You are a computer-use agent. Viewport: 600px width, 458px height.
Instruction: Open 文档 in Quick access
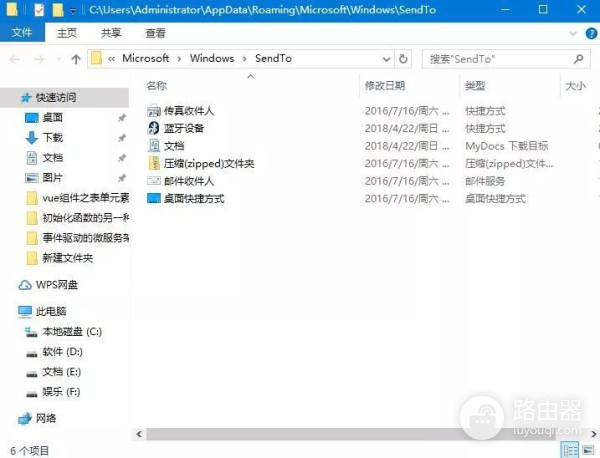52,158
